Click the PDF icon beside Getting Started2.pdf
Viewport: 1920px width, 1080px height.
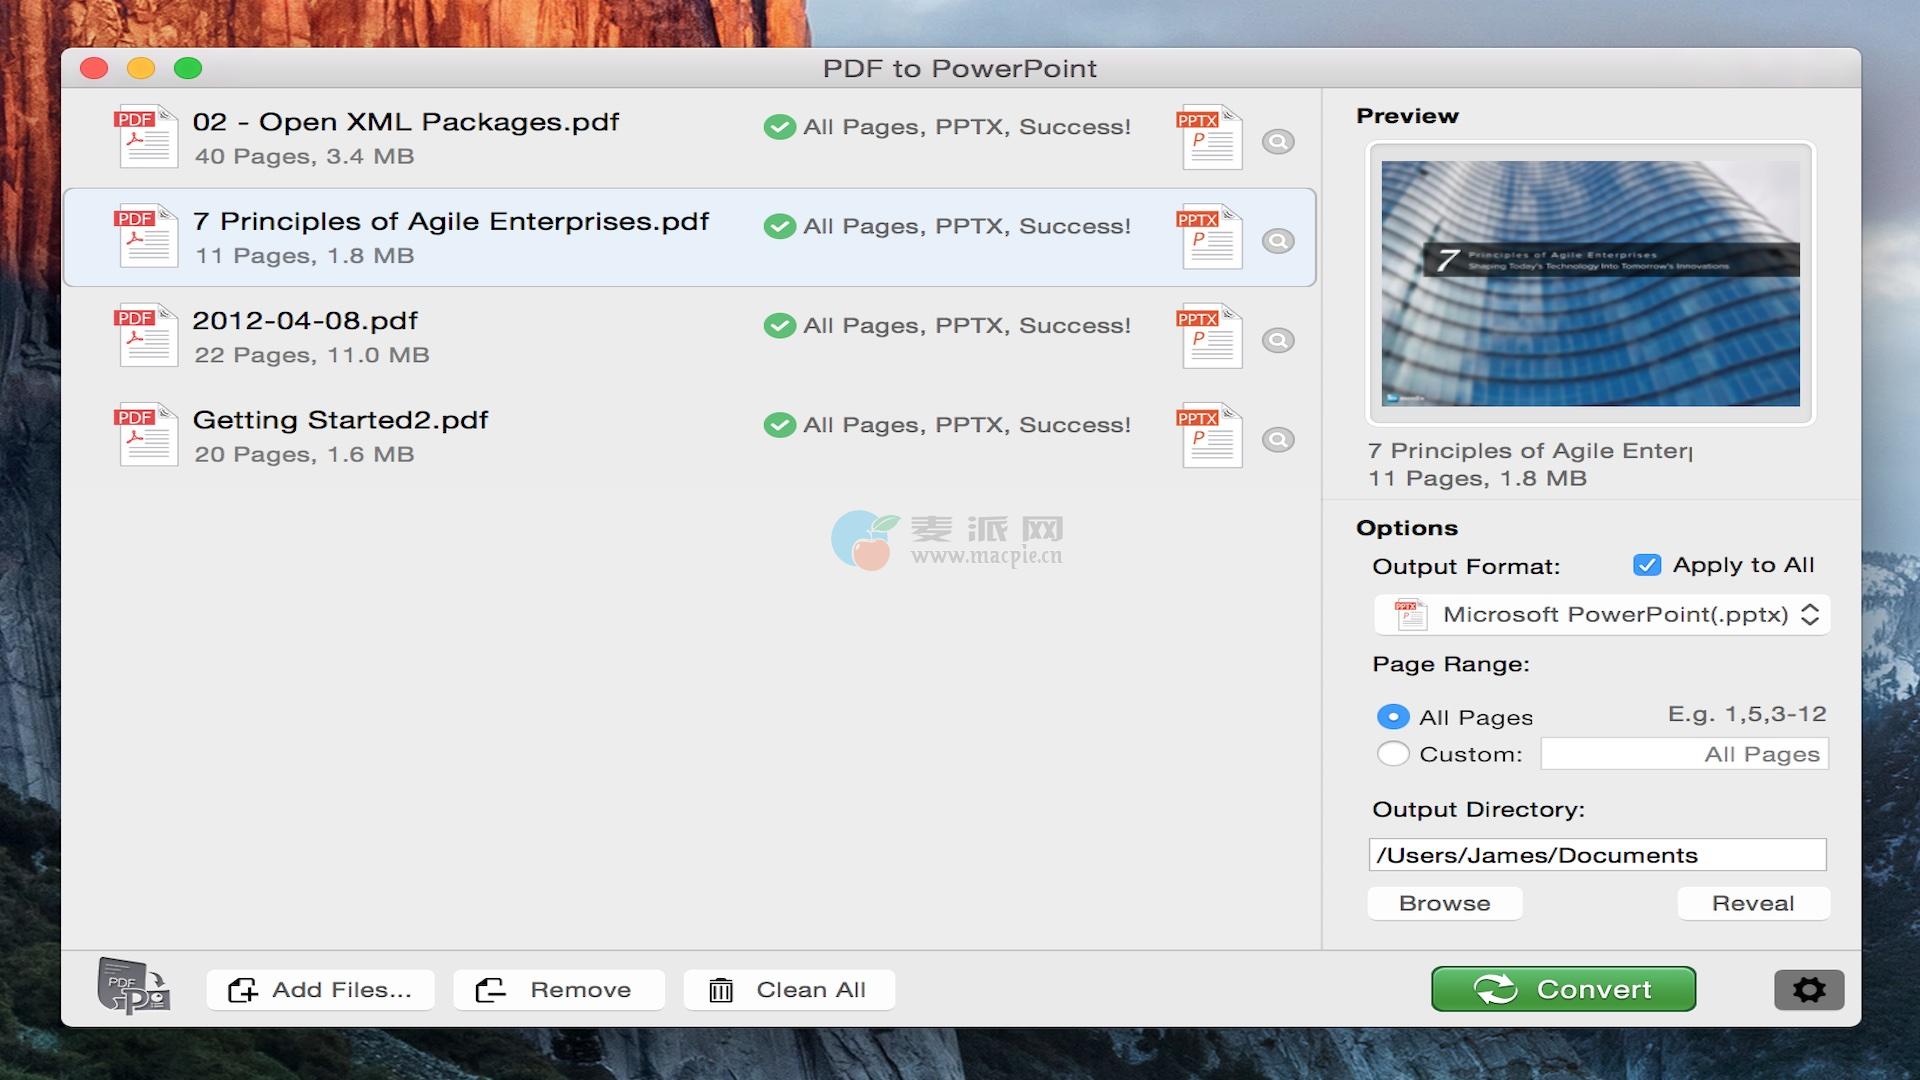tap(146, 436)
